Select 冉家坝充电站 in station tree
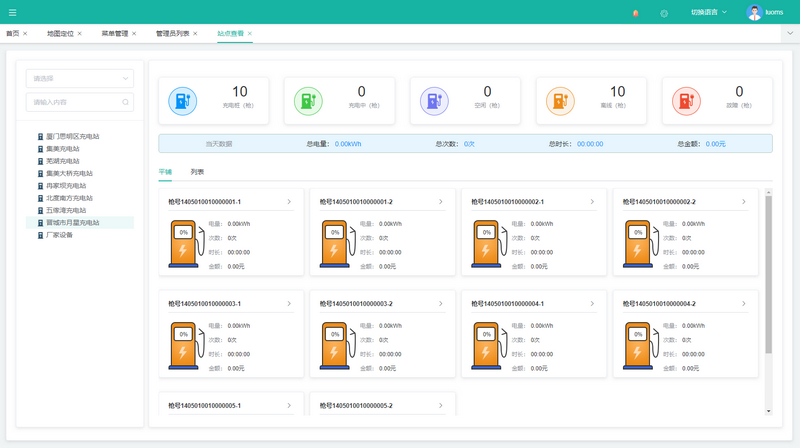 pos(66,186)
